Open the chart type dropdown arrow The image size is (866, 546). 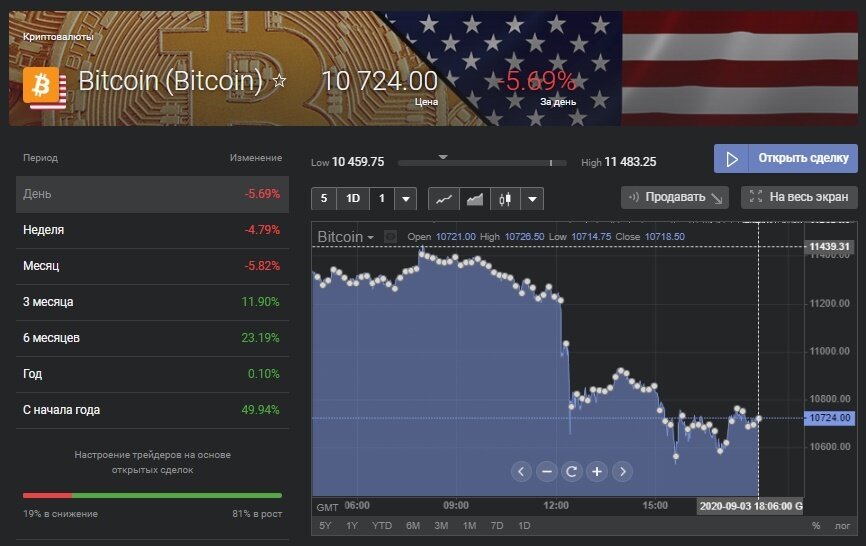coord(531,198)
